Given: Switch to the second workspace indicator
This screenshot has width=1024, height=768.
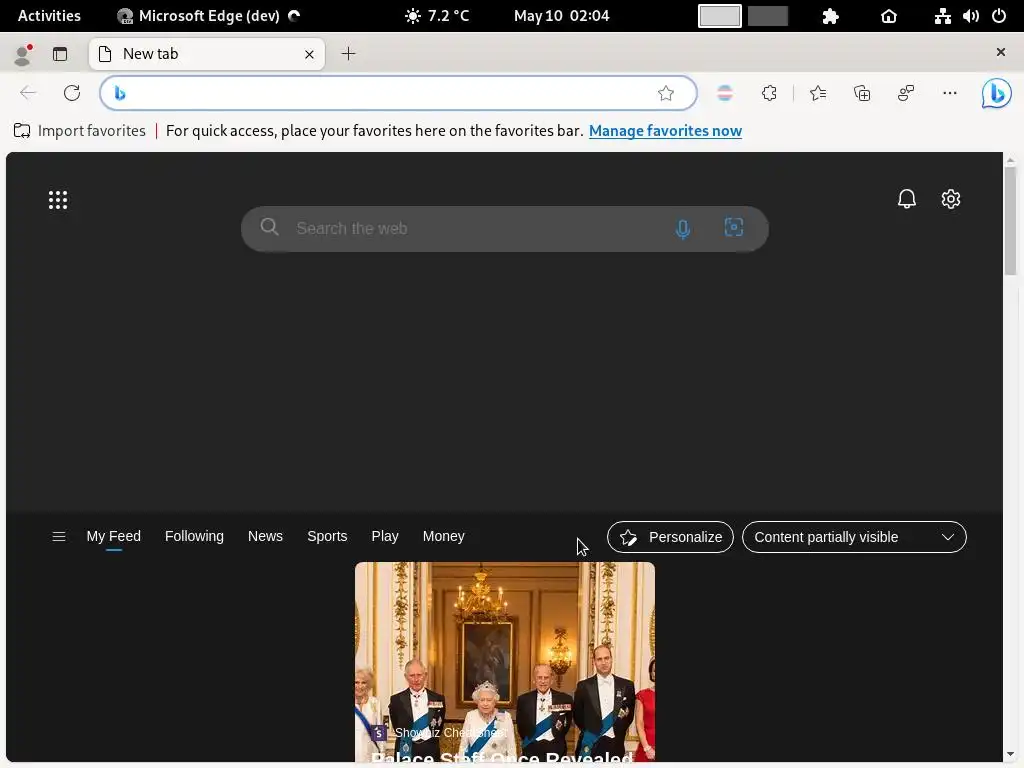Looking at the screenshot, I should pos(768,16).
